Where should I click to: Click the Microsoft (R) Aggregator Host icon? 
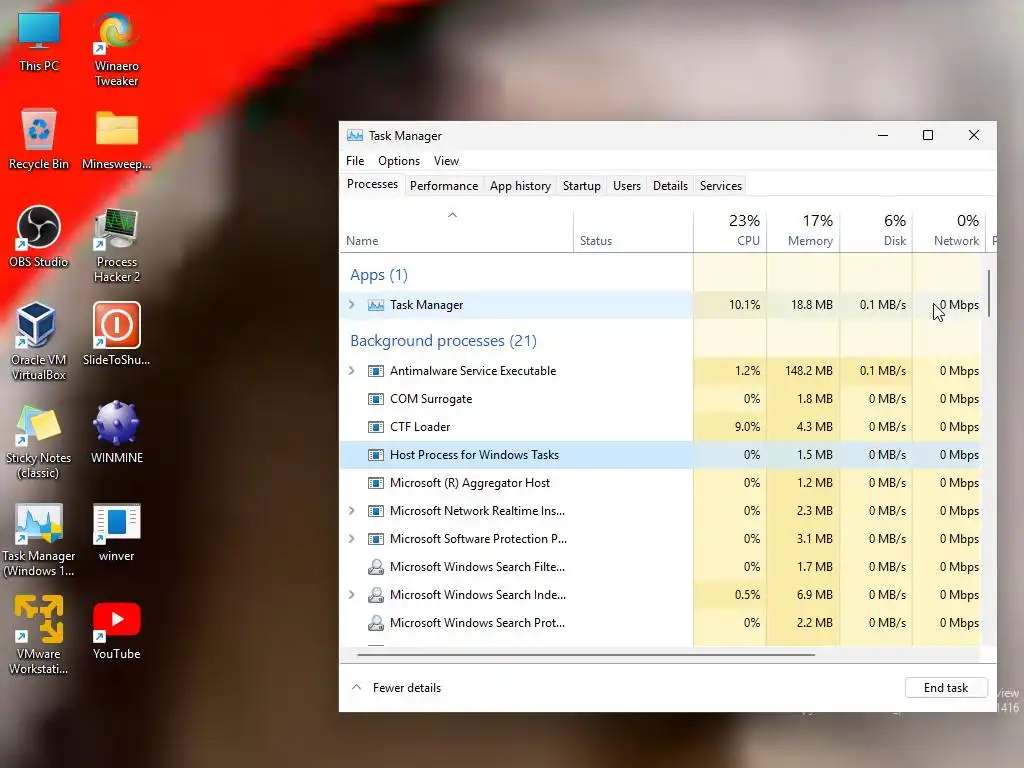pos(376,483)
